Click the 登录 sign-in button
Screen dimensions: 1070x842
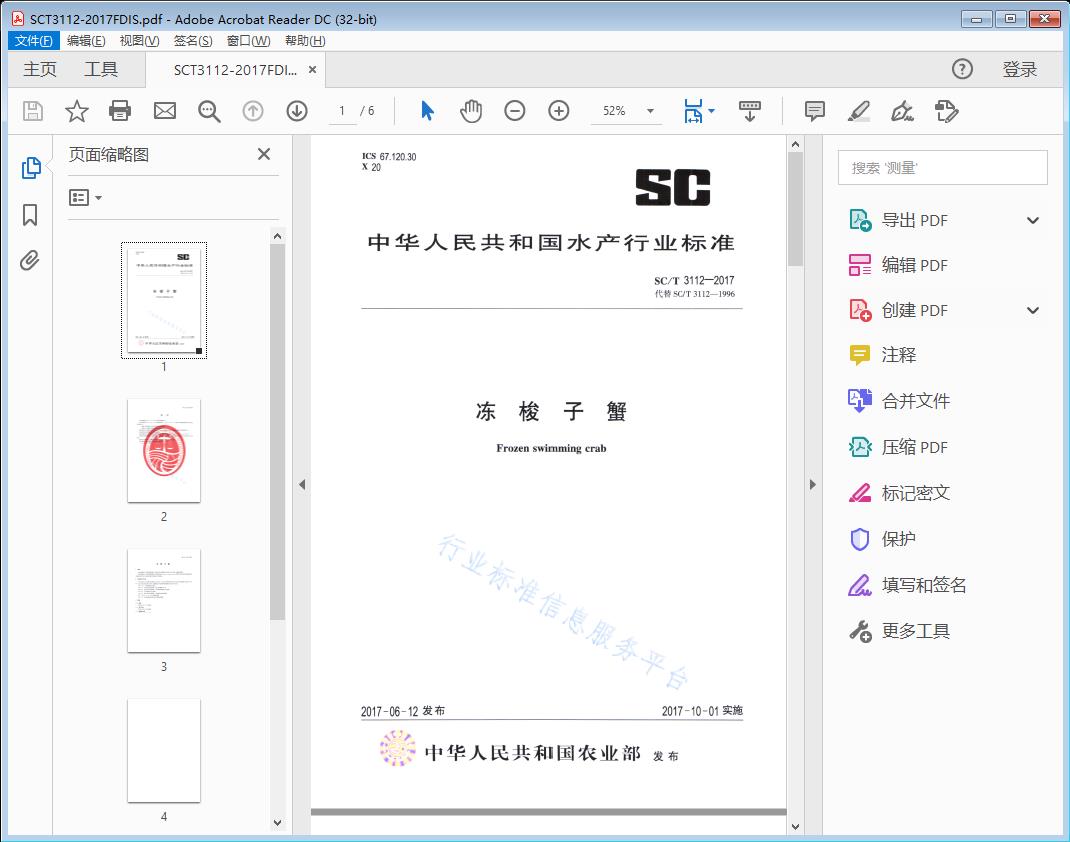pyautogui.click(x=1020, y=69)
